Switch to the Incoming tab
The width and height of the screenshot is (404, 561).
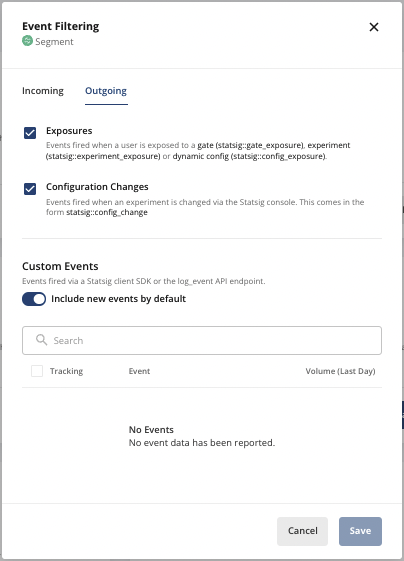coord(43,91)
